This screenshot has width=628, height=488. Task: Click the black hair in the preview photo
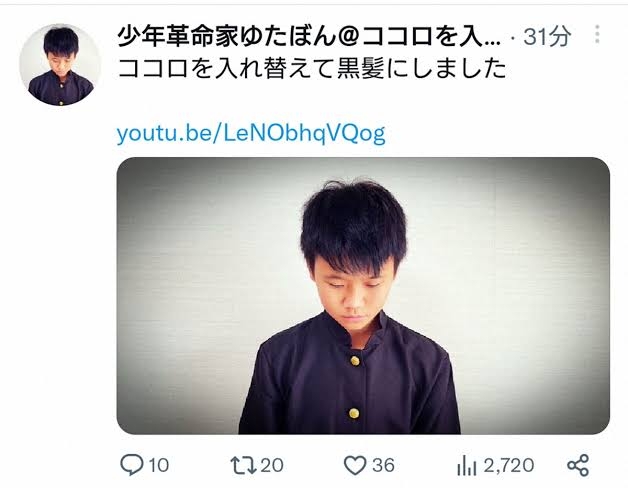[354, 222]
